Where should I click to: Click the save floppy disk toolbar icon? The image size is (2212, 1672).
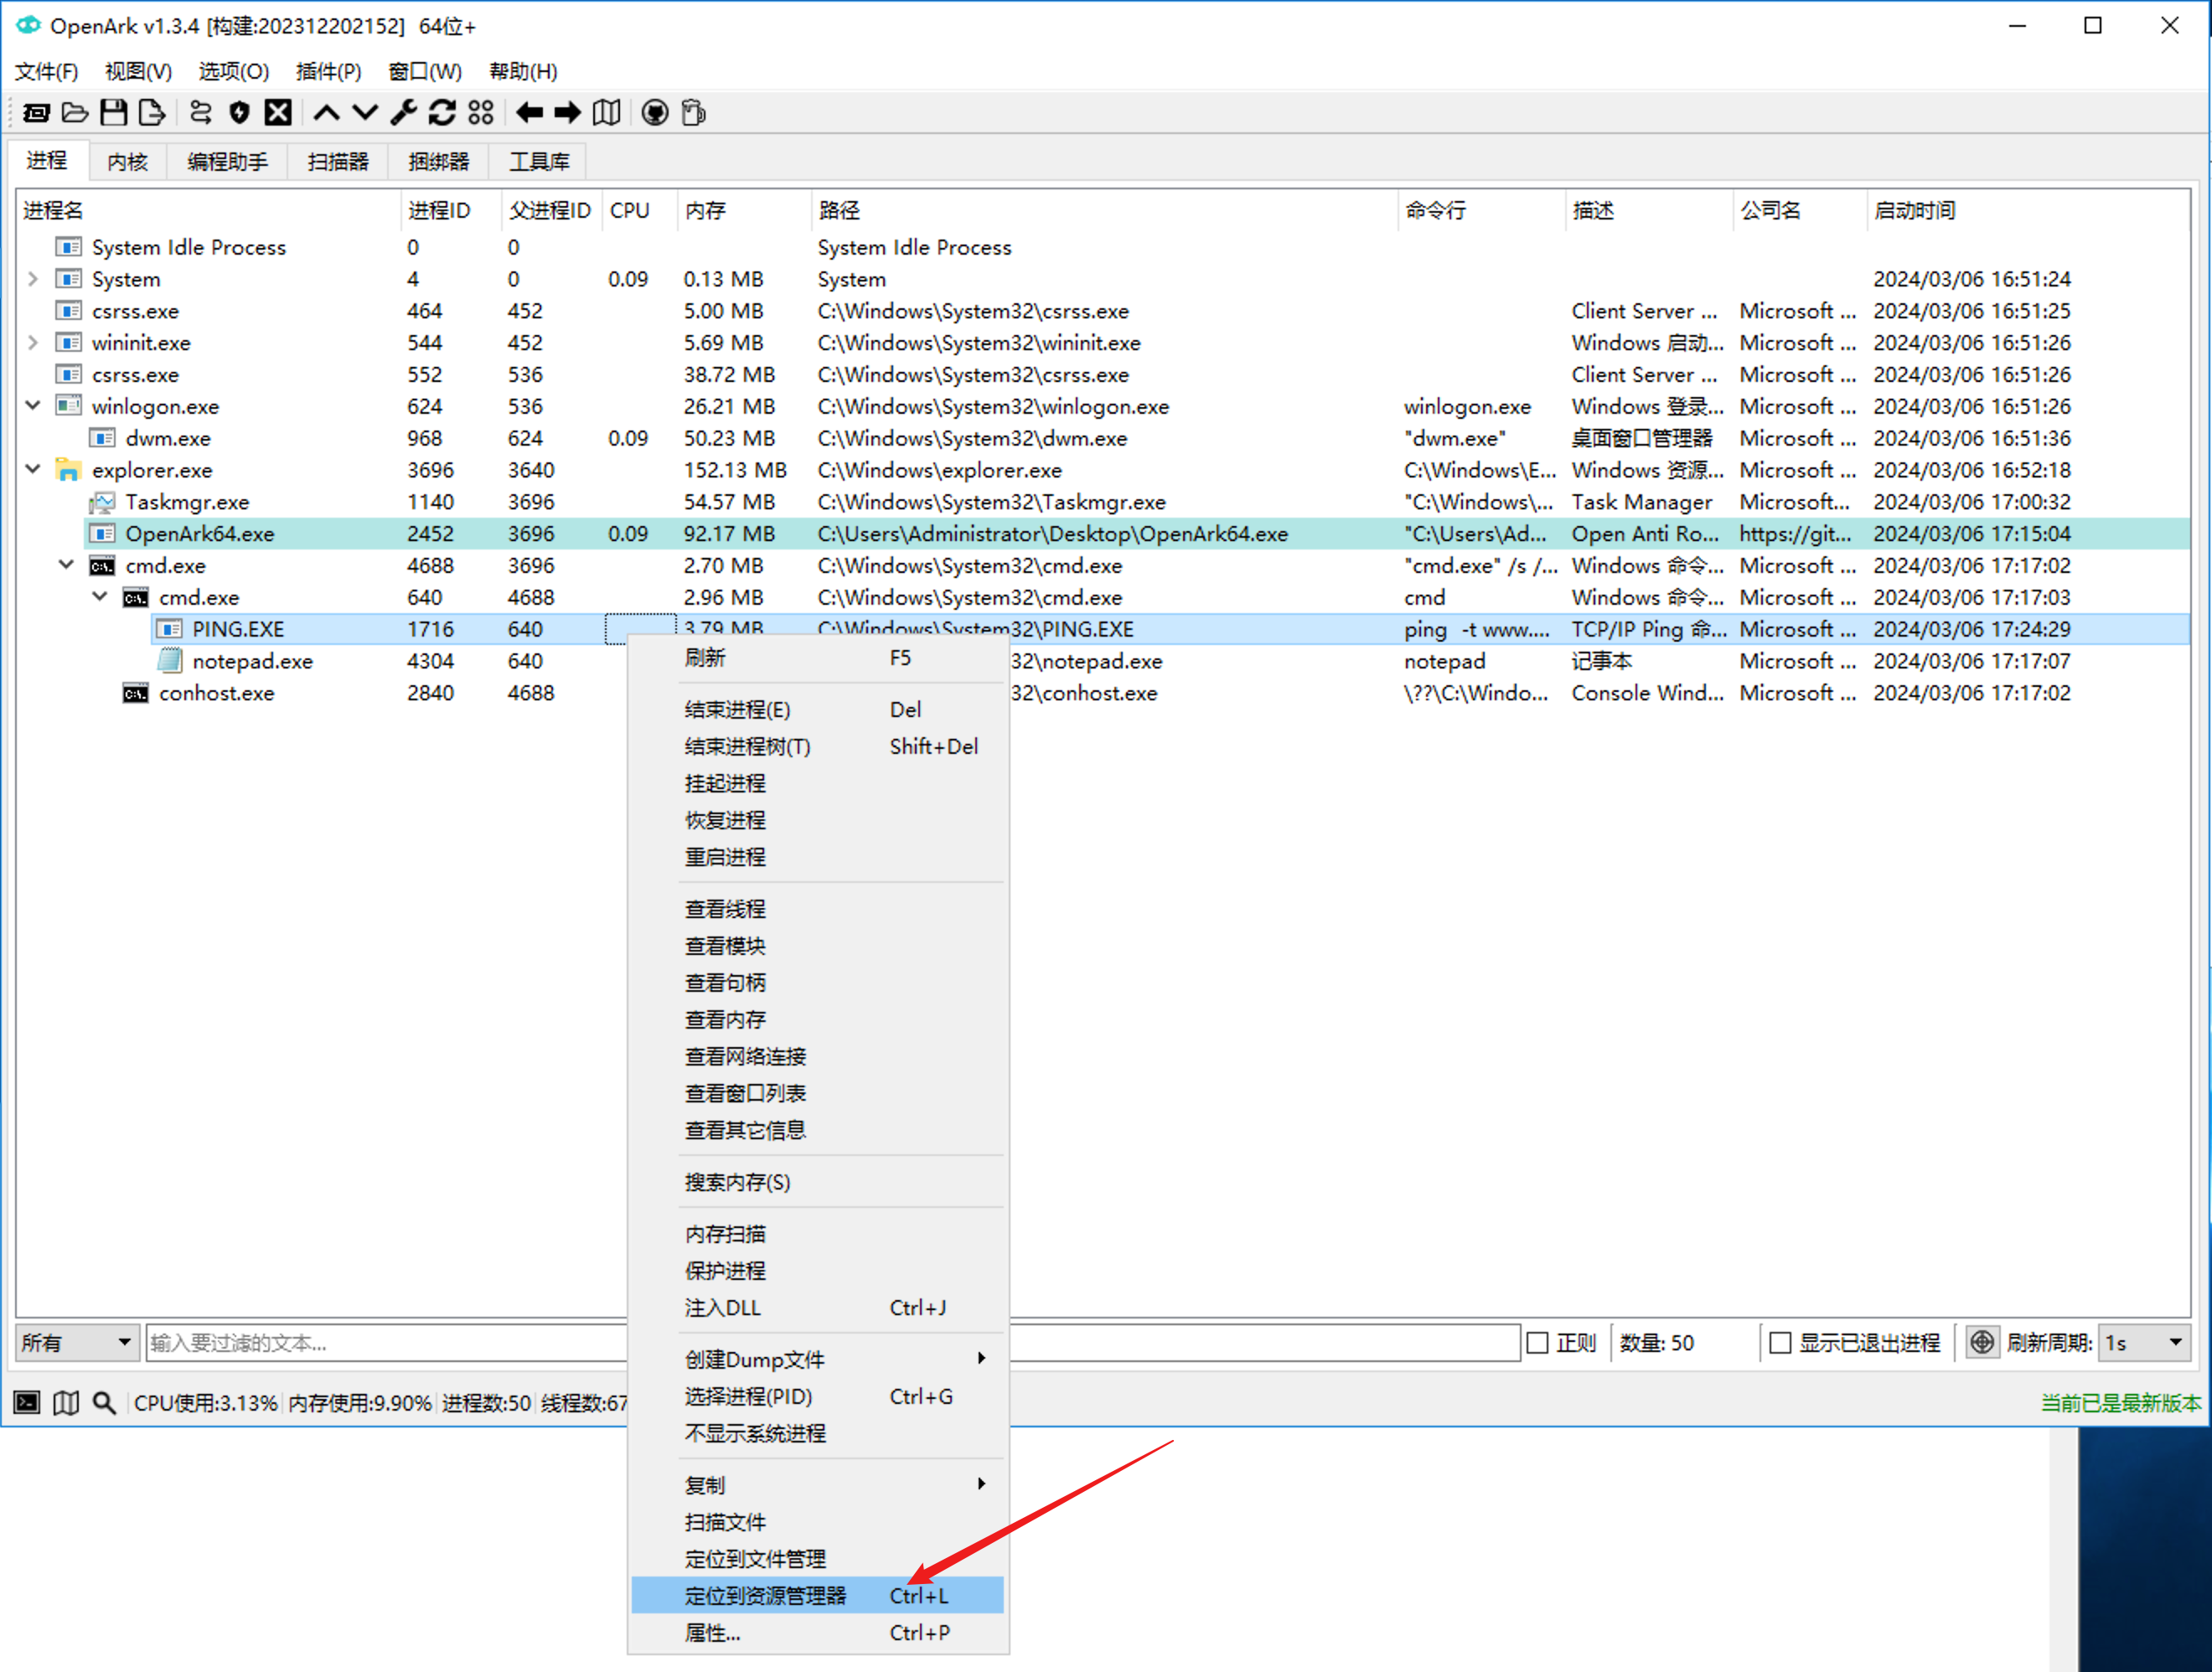tap(114, 113)
